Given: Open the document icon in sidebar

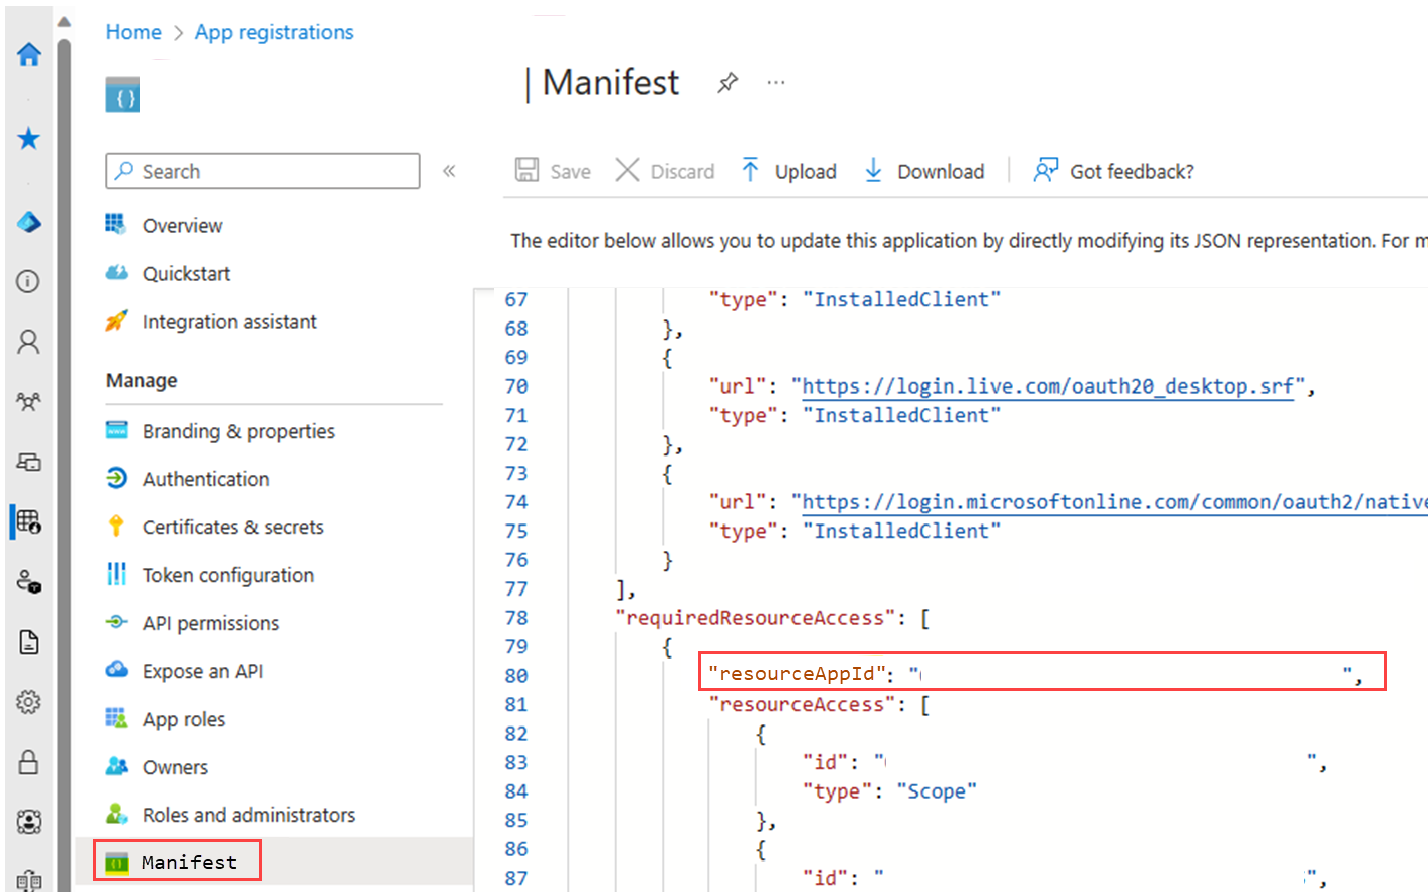Looking at the screenshot, I should pos(28,642).
